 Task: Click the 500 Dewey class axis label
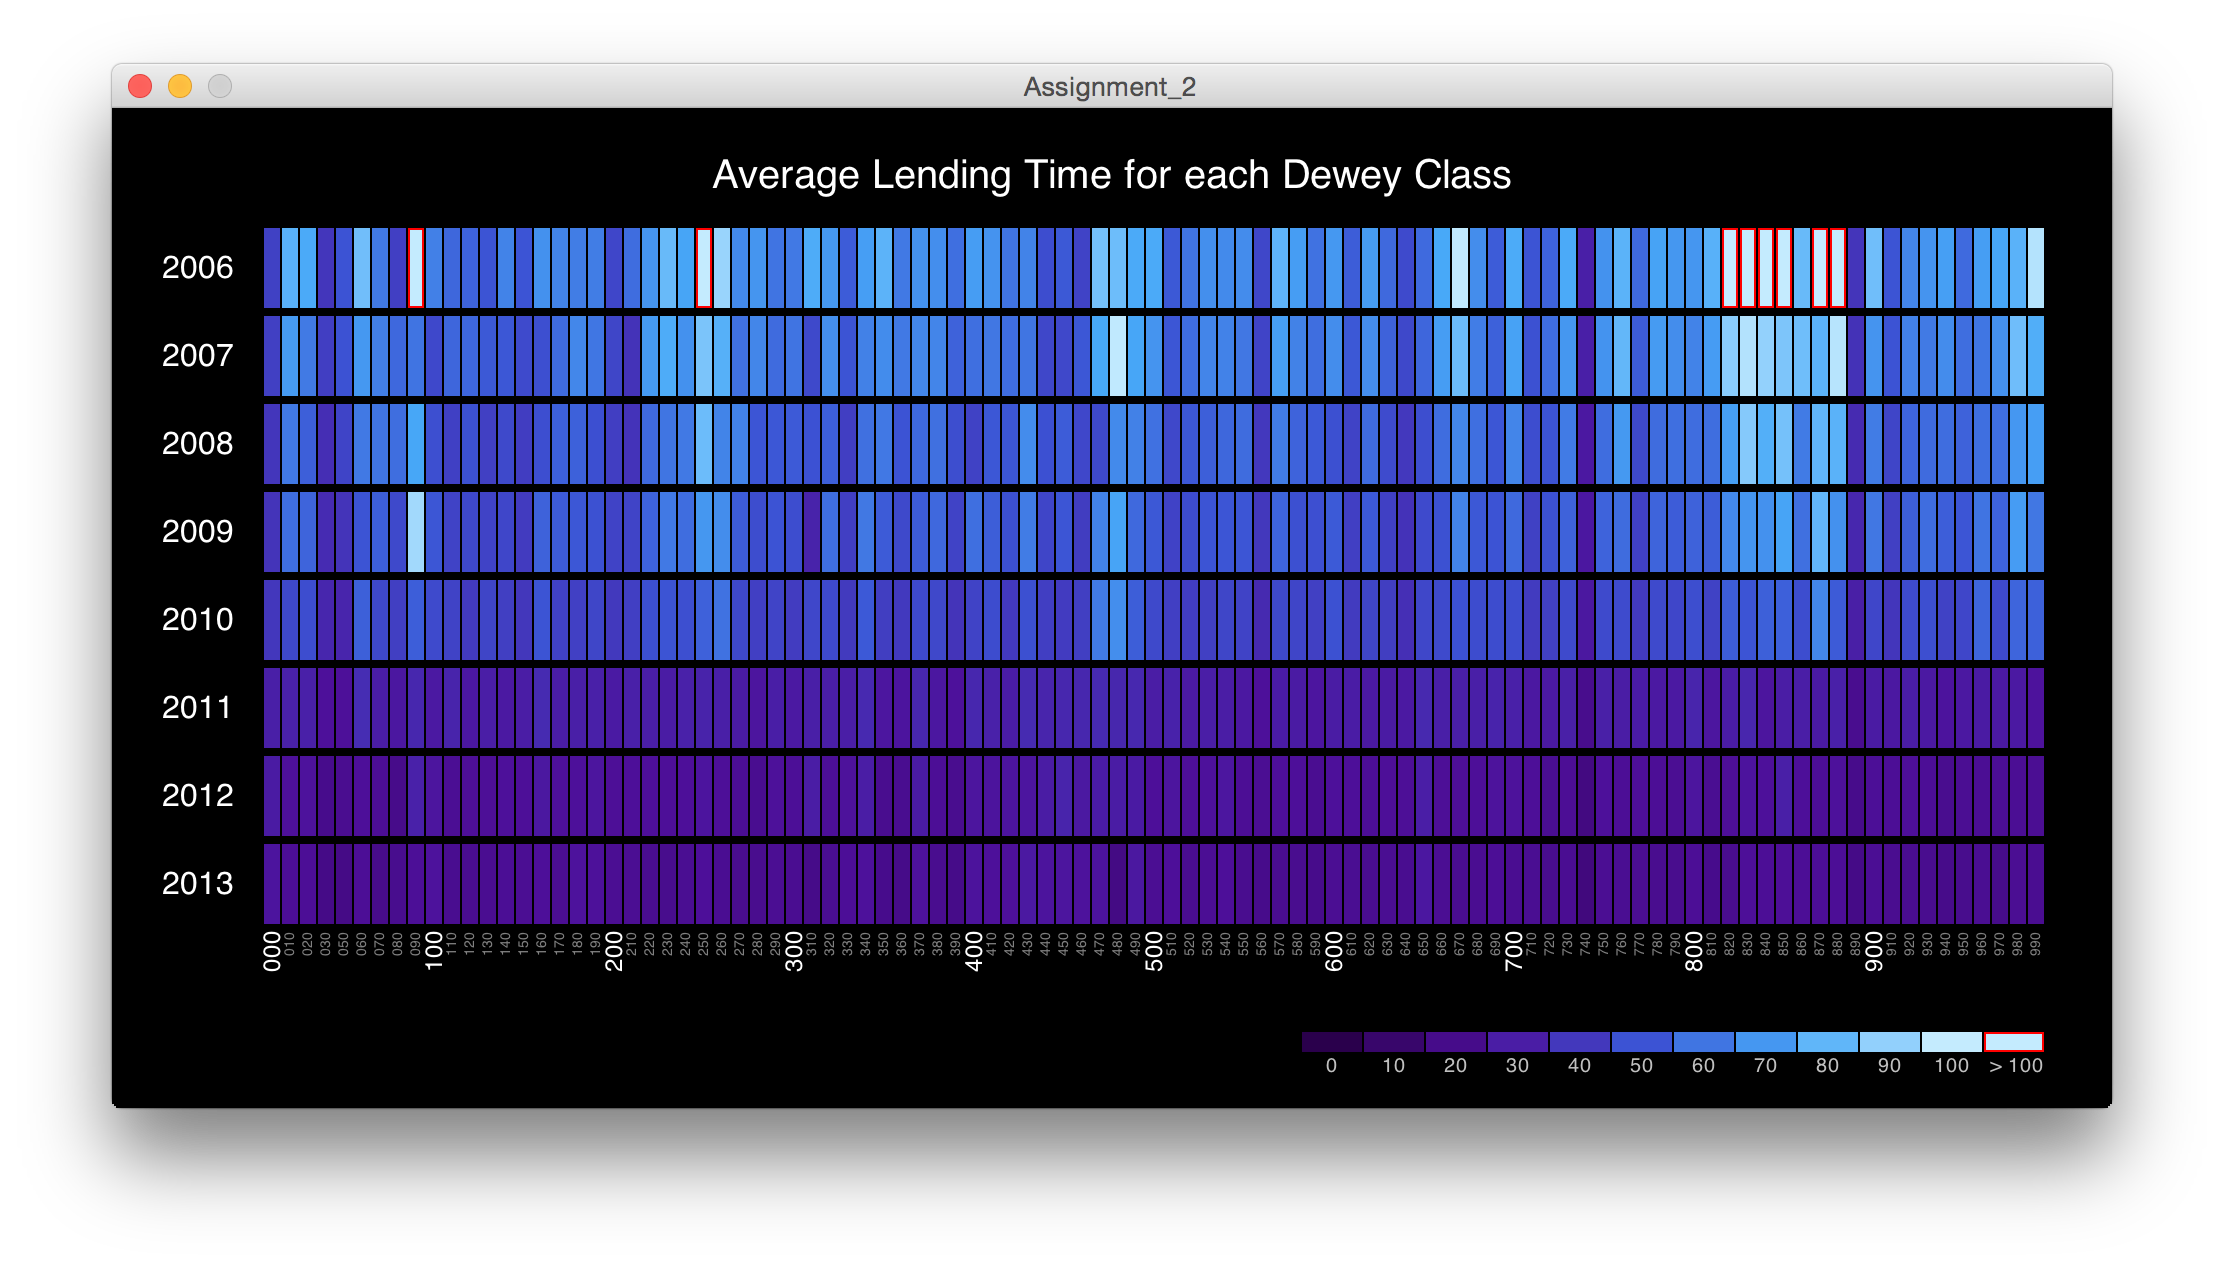tap(1154, 951)
